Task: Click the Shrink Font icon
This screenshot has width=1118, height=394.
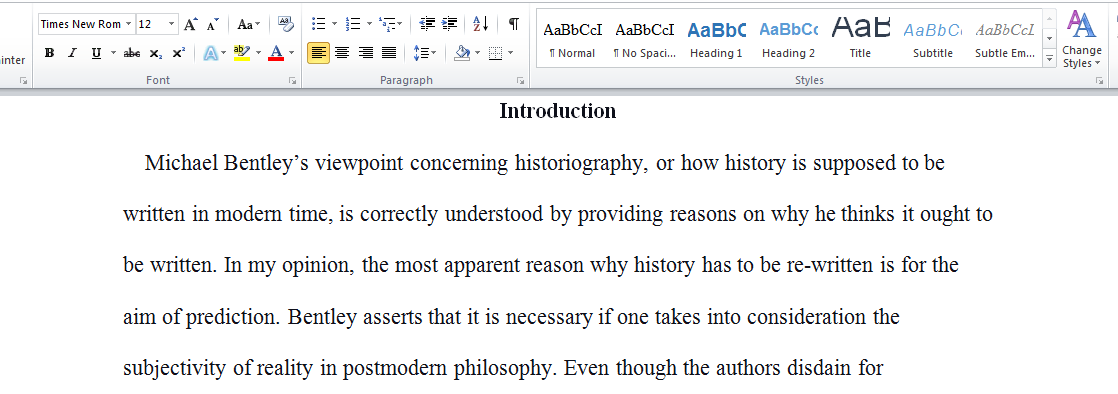Action: coord(212,24)
